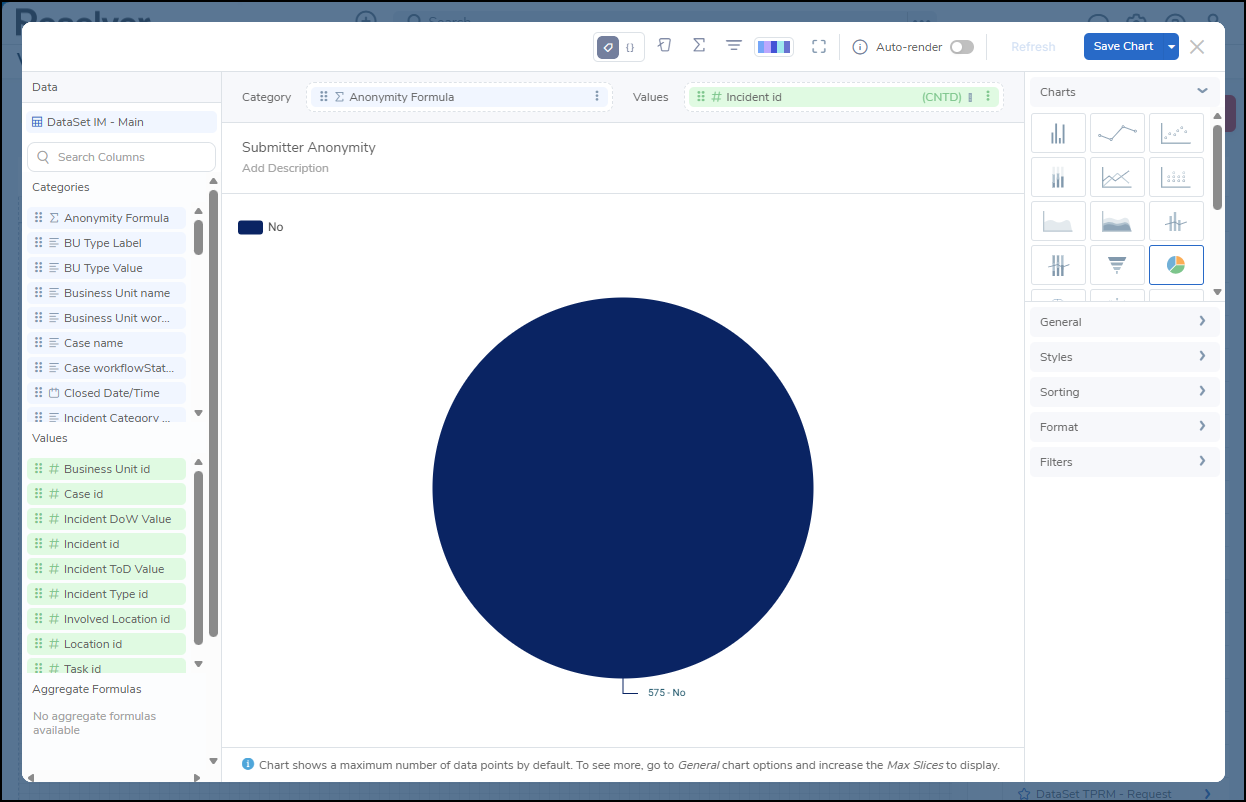Select the Closed Date/Time column

[x=107, y=393]
